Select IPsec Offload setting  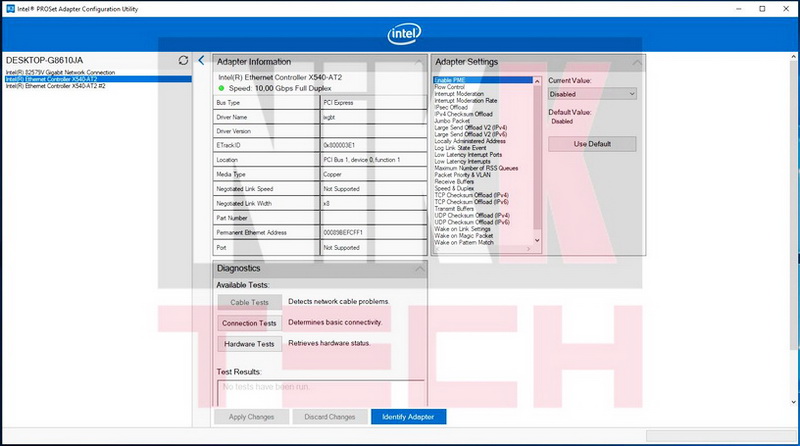(x=451, y=107)
